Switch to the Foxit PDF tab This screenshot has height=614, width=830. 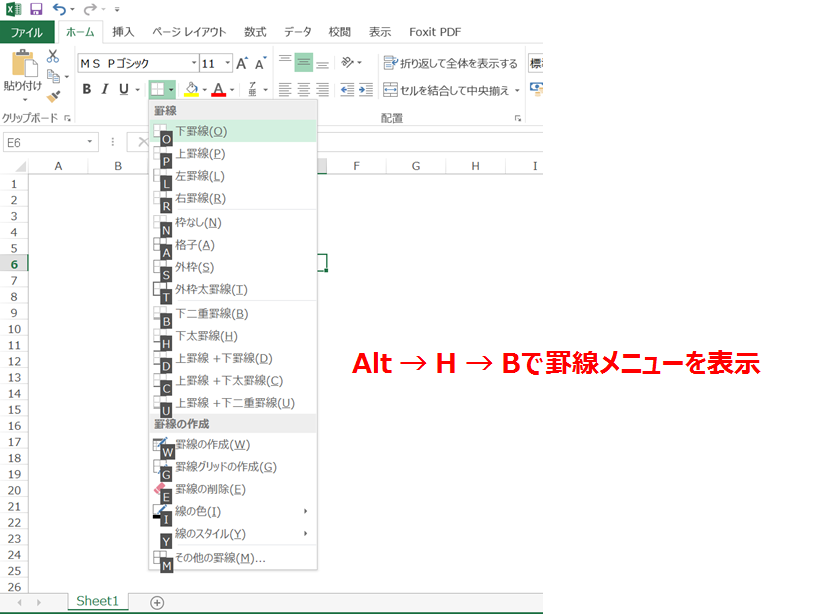coord(435,32)
